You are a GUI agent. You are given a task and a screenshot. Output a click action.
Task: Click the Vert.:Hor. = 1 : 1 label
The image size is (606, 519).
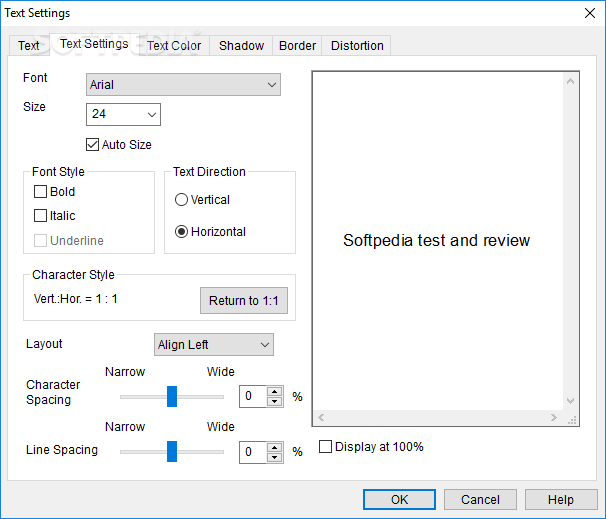(76, 299)
